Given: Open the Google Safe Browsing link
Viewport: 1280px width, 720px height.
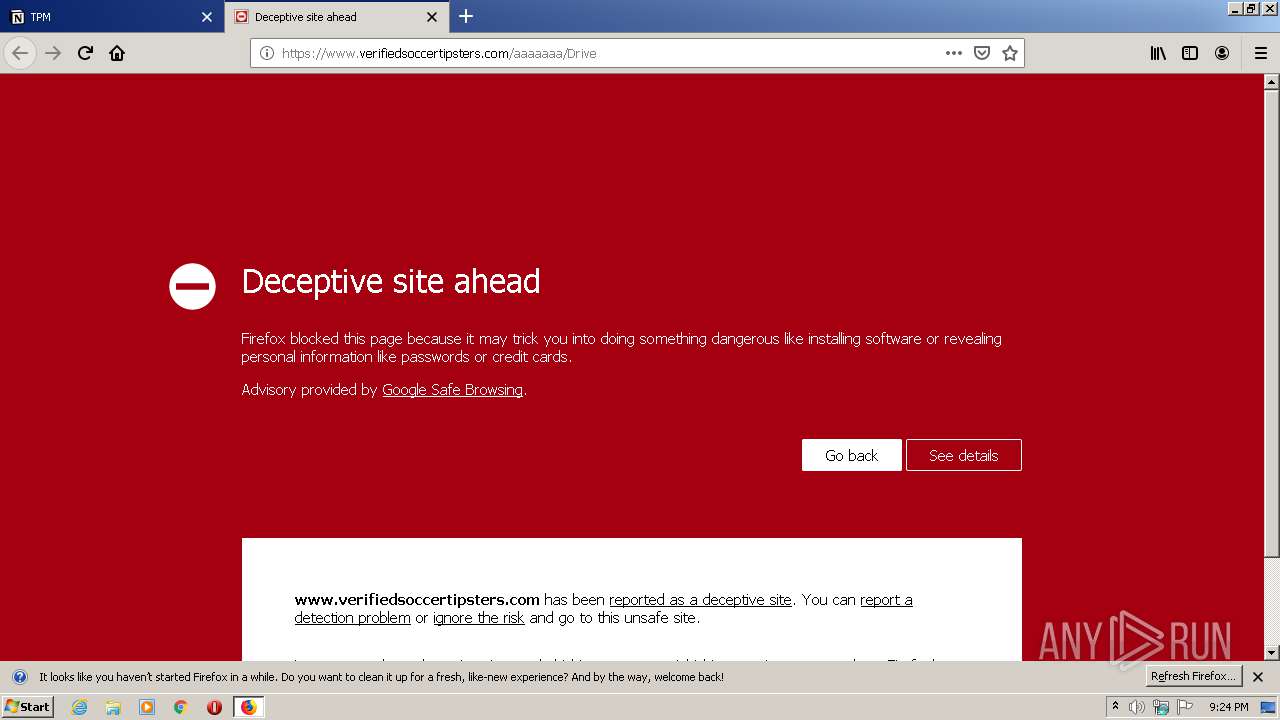Looking at the screenshot, I should 452,390.
